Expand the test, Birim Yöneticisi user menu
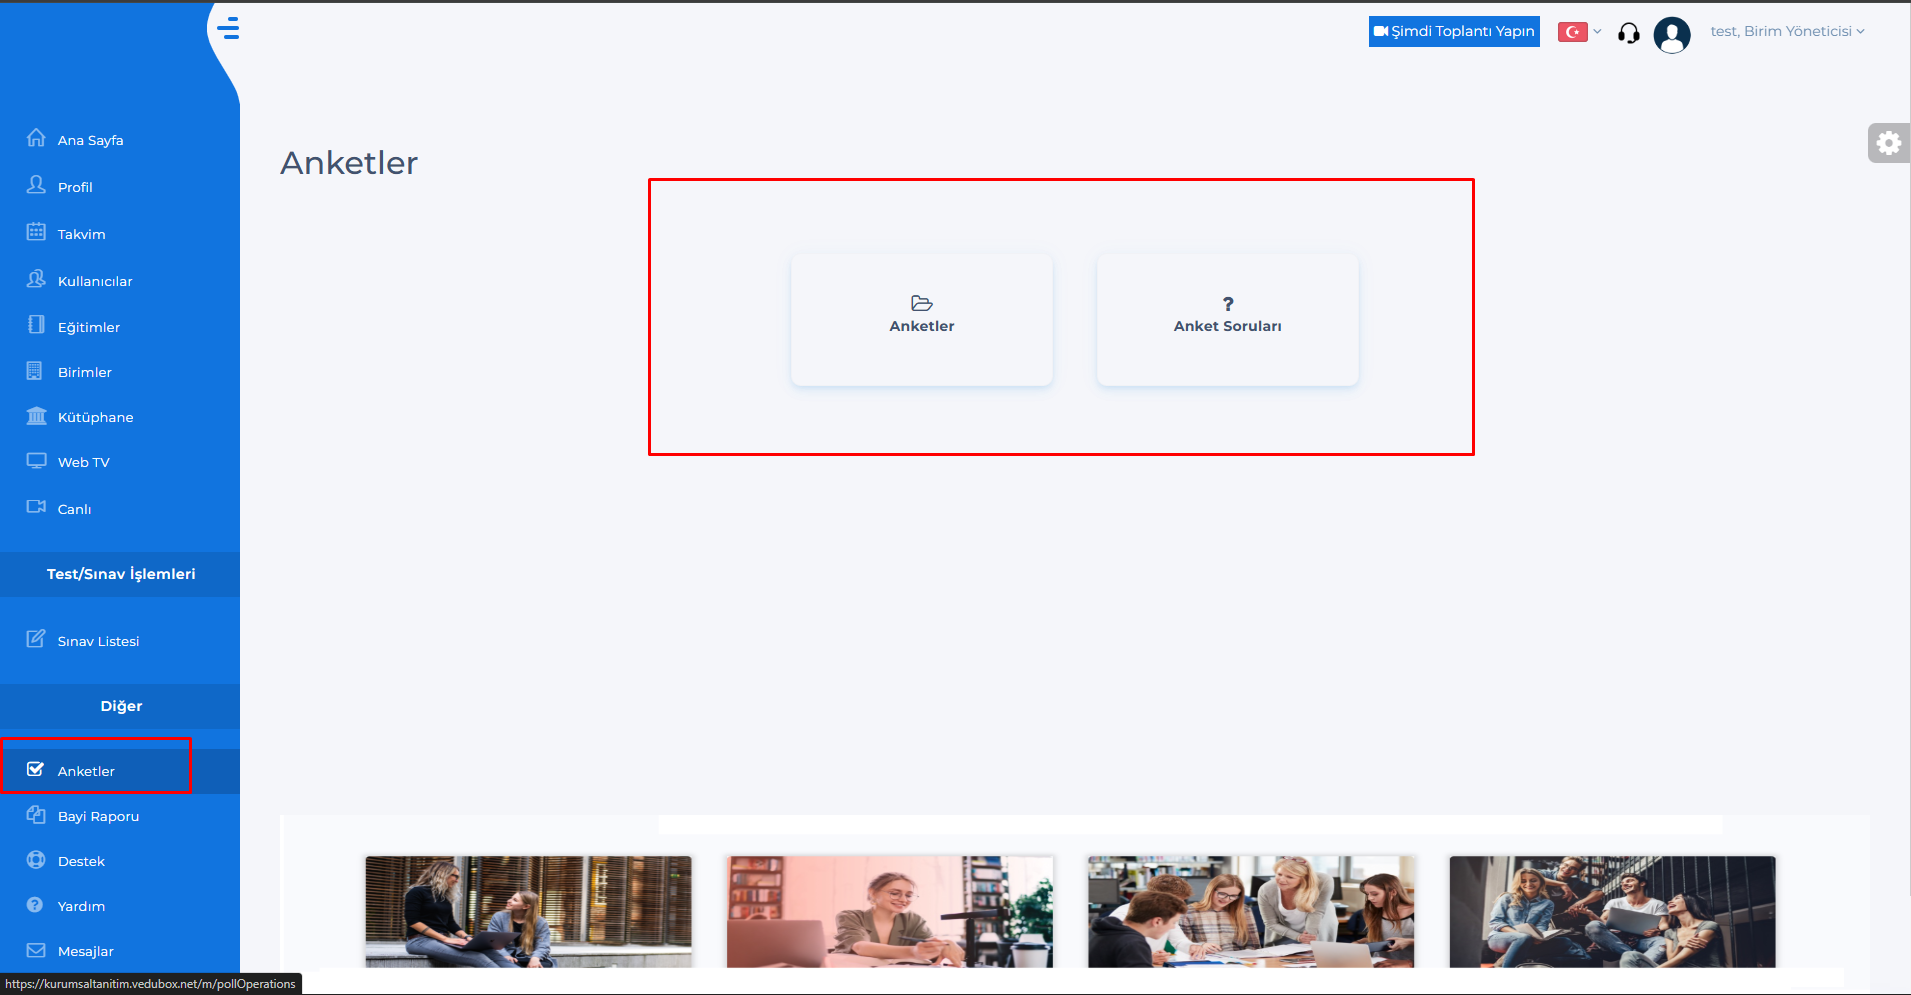 (1786, 32)
